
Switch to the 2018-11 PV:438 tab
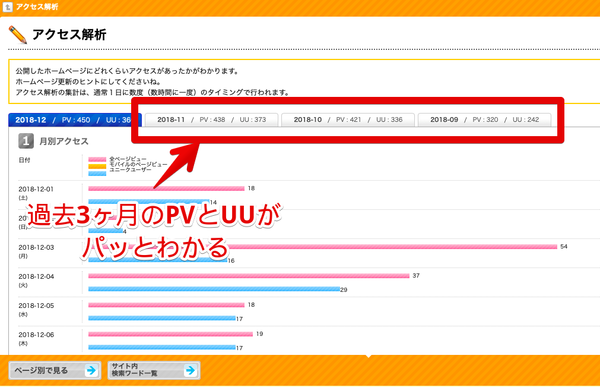point(212,120)
